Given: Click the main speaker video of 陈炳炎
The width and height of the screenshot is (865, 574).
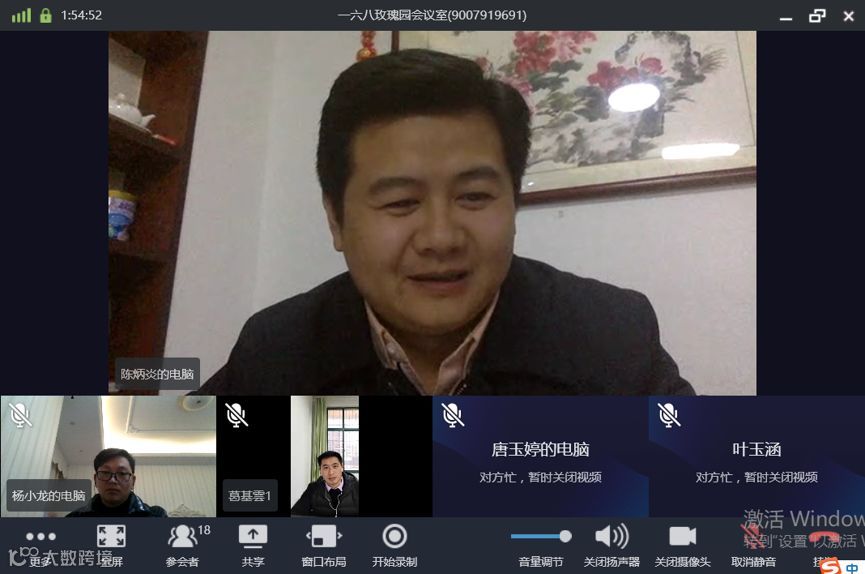Looking at the screenshot, I should coord(432,212).
